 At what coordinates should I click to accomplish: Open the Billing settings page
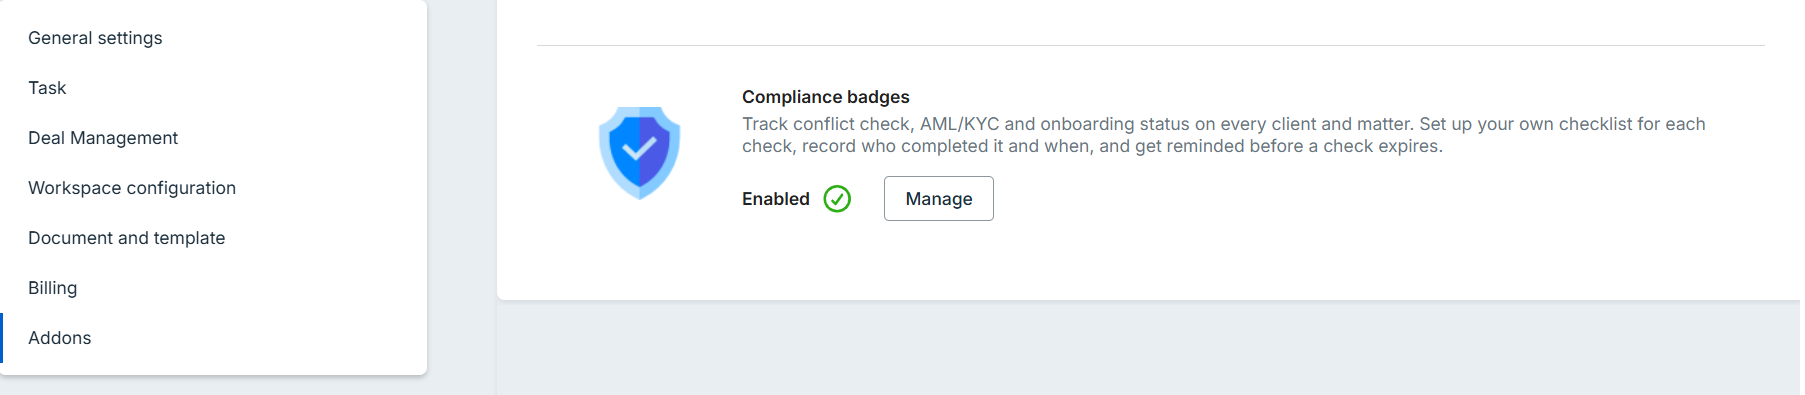(x=53, y=288)
